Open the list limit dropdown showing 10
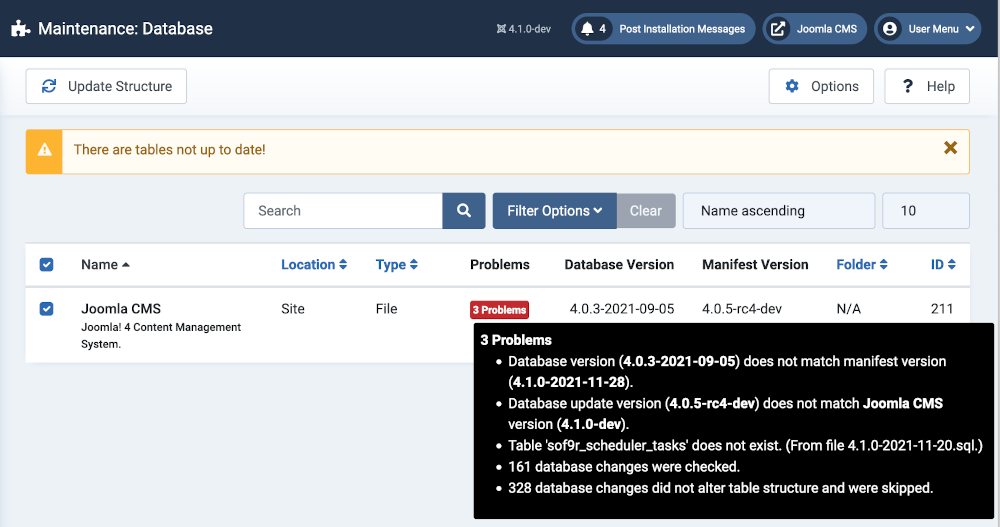This screenshot has width=1000, height=527. [x=925, y=211]
